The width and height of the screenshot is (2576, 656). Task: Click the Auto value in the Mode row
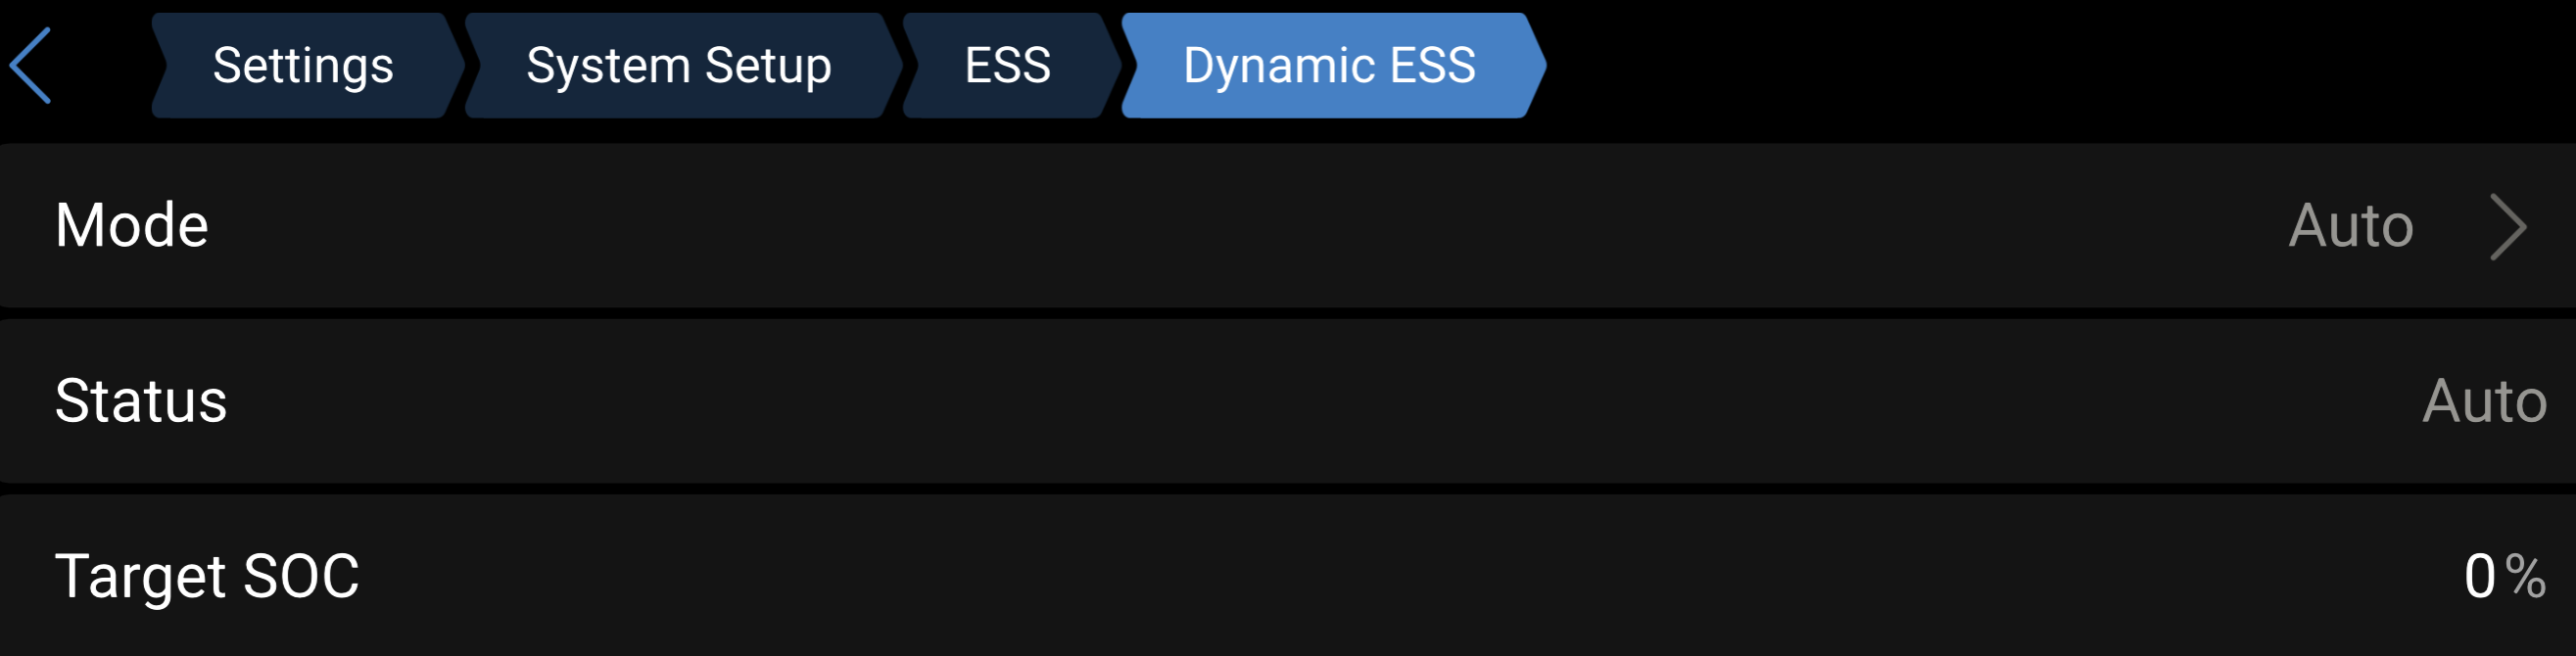(x=2350, y=226)
